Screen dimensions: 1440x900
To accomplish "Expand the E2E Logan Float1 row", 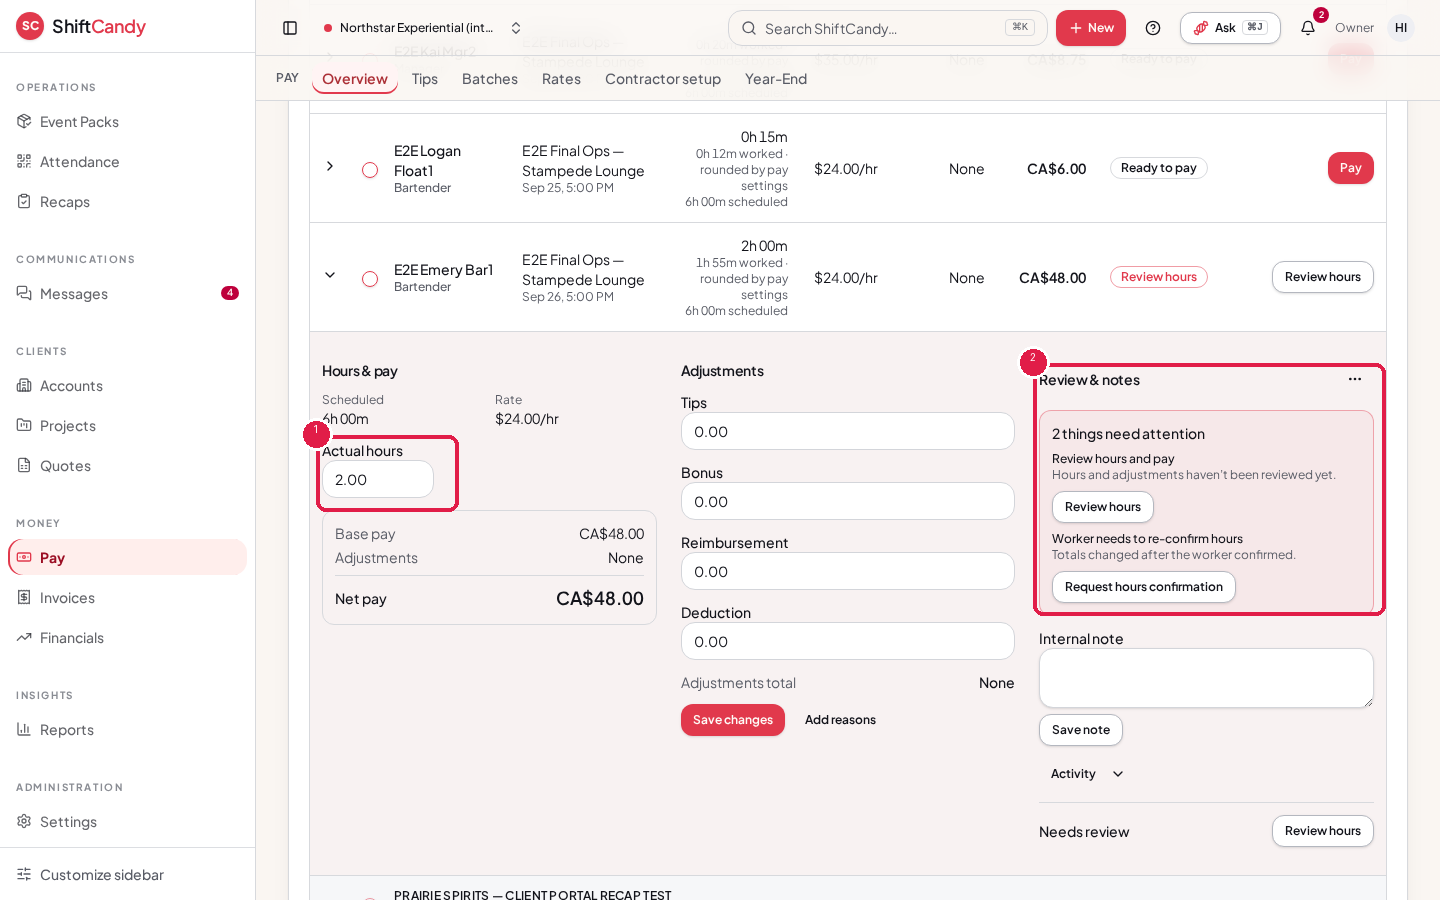I will pos(330,166).
